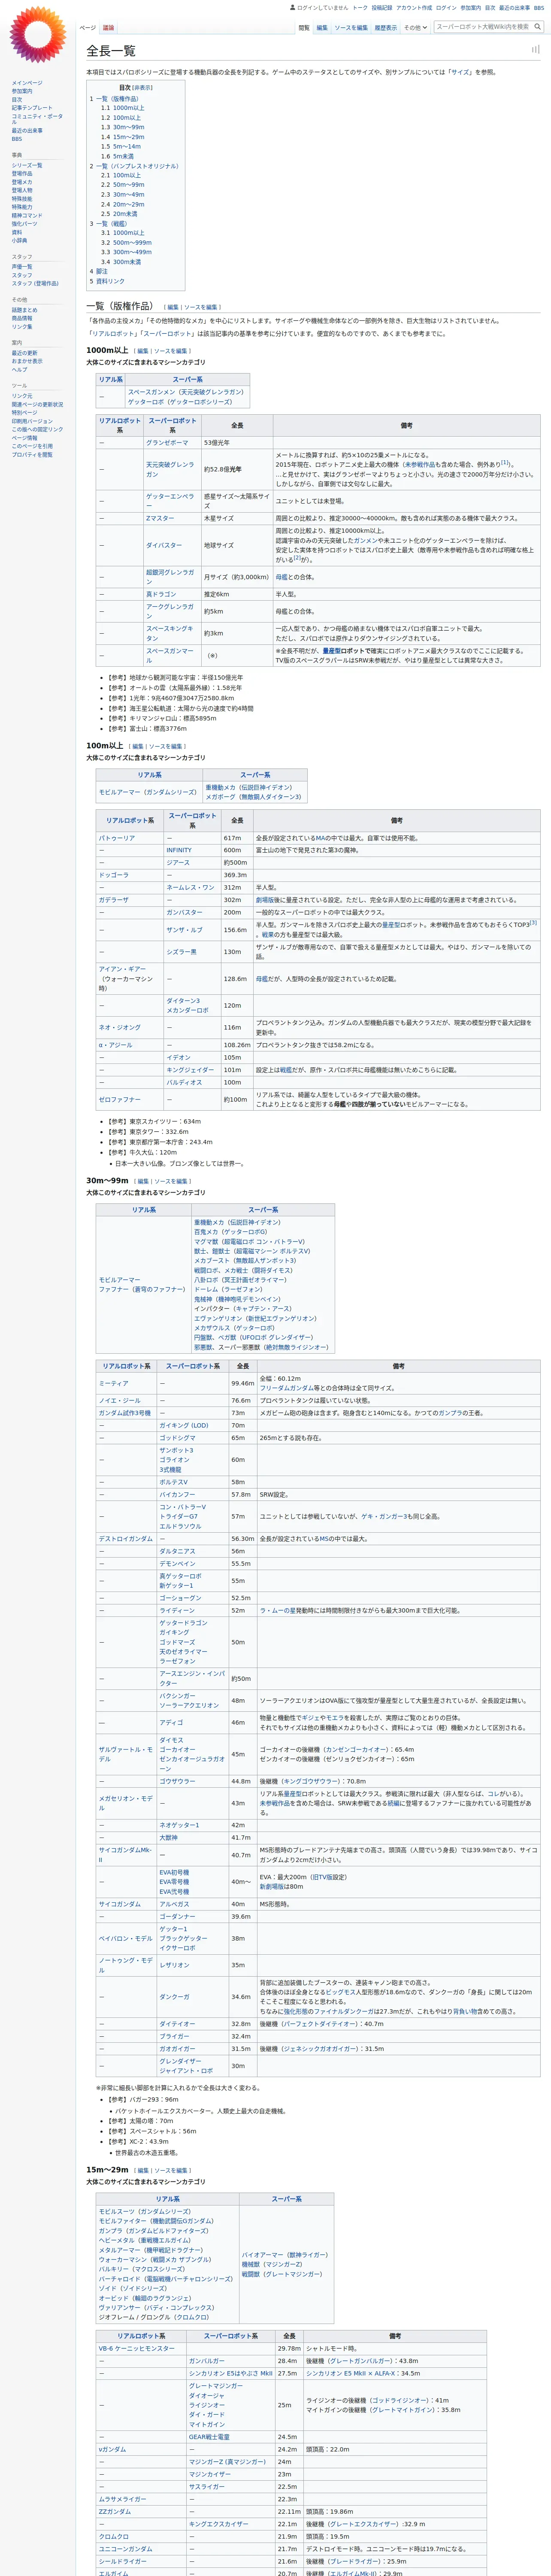Open 登場人物 in the sidebar
Screen dimensions: 551x2576
click(22, 190)
